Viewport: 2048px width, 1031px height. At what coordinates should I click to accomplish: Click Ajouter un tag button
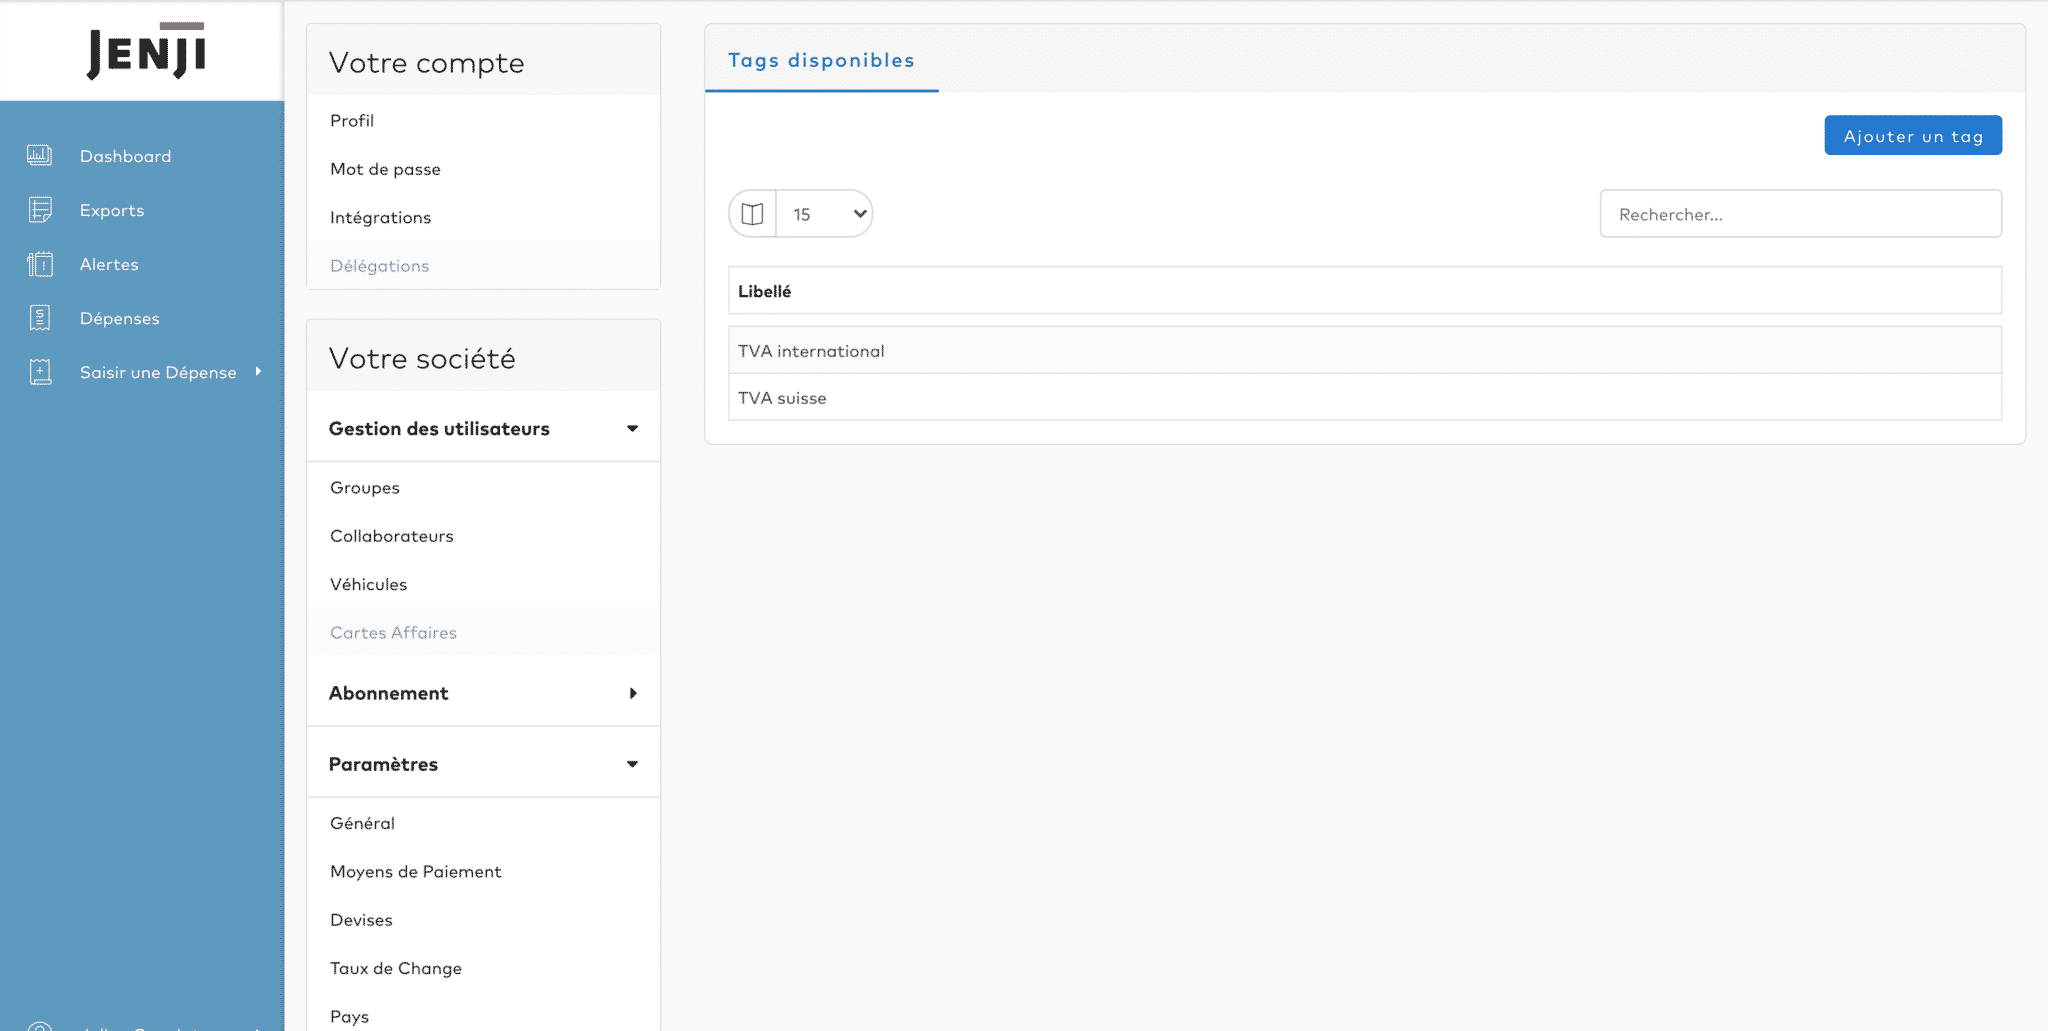click(x=1913, y=135)
